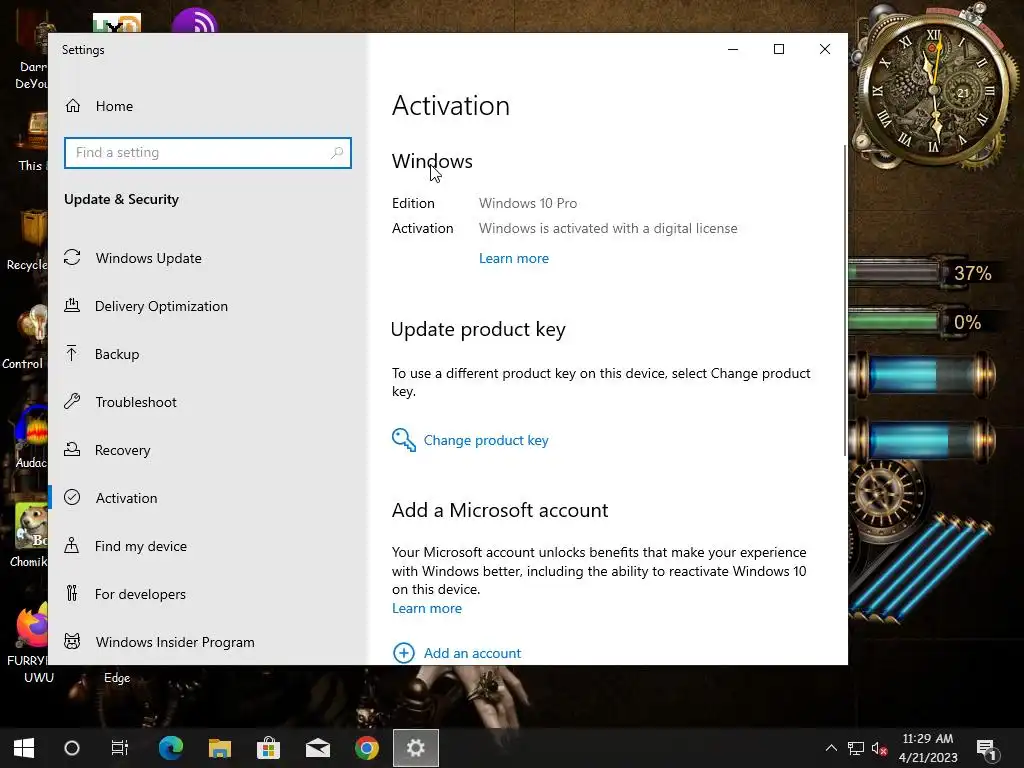Open Troubleshoot settings
The height and width of the screenshot is (768, 1024).
click(x=136, y=402)
